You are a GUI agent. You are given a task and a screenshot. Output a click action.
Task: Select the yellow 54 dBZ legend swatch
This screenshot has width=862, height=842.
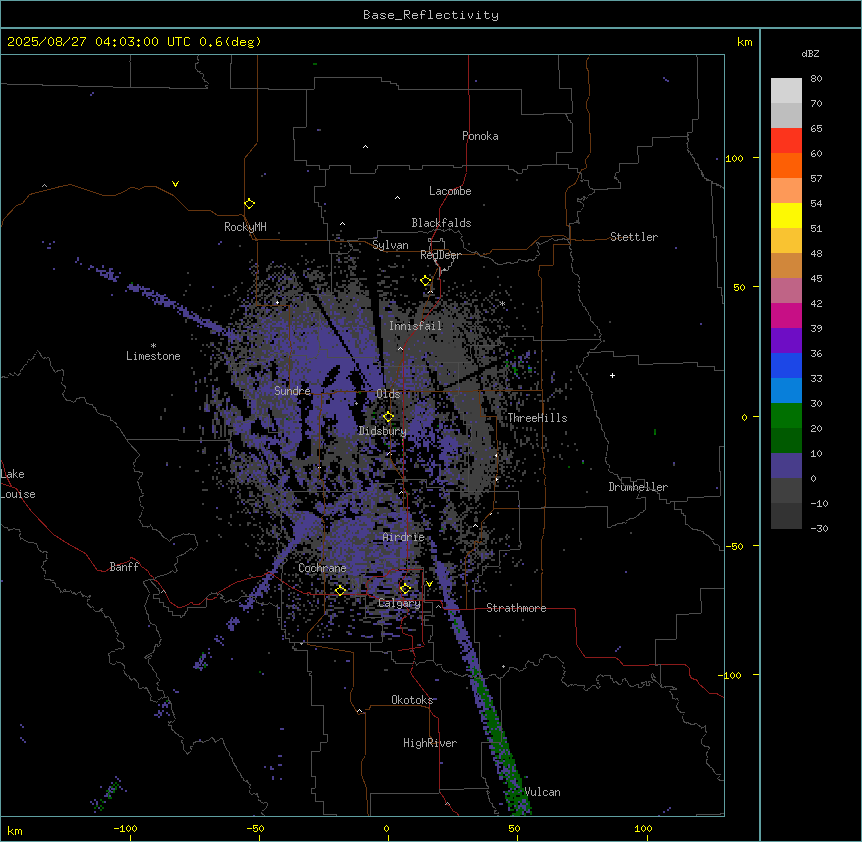(786, 215)
